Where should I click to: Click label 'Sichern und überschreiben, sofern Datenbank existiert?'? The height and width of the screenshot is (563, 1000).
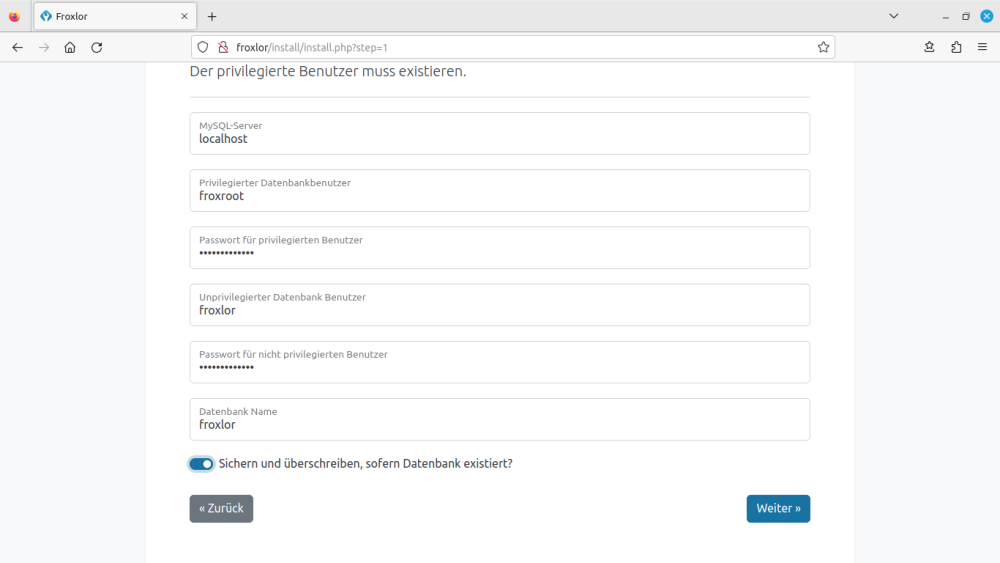(x=365, y=464)
